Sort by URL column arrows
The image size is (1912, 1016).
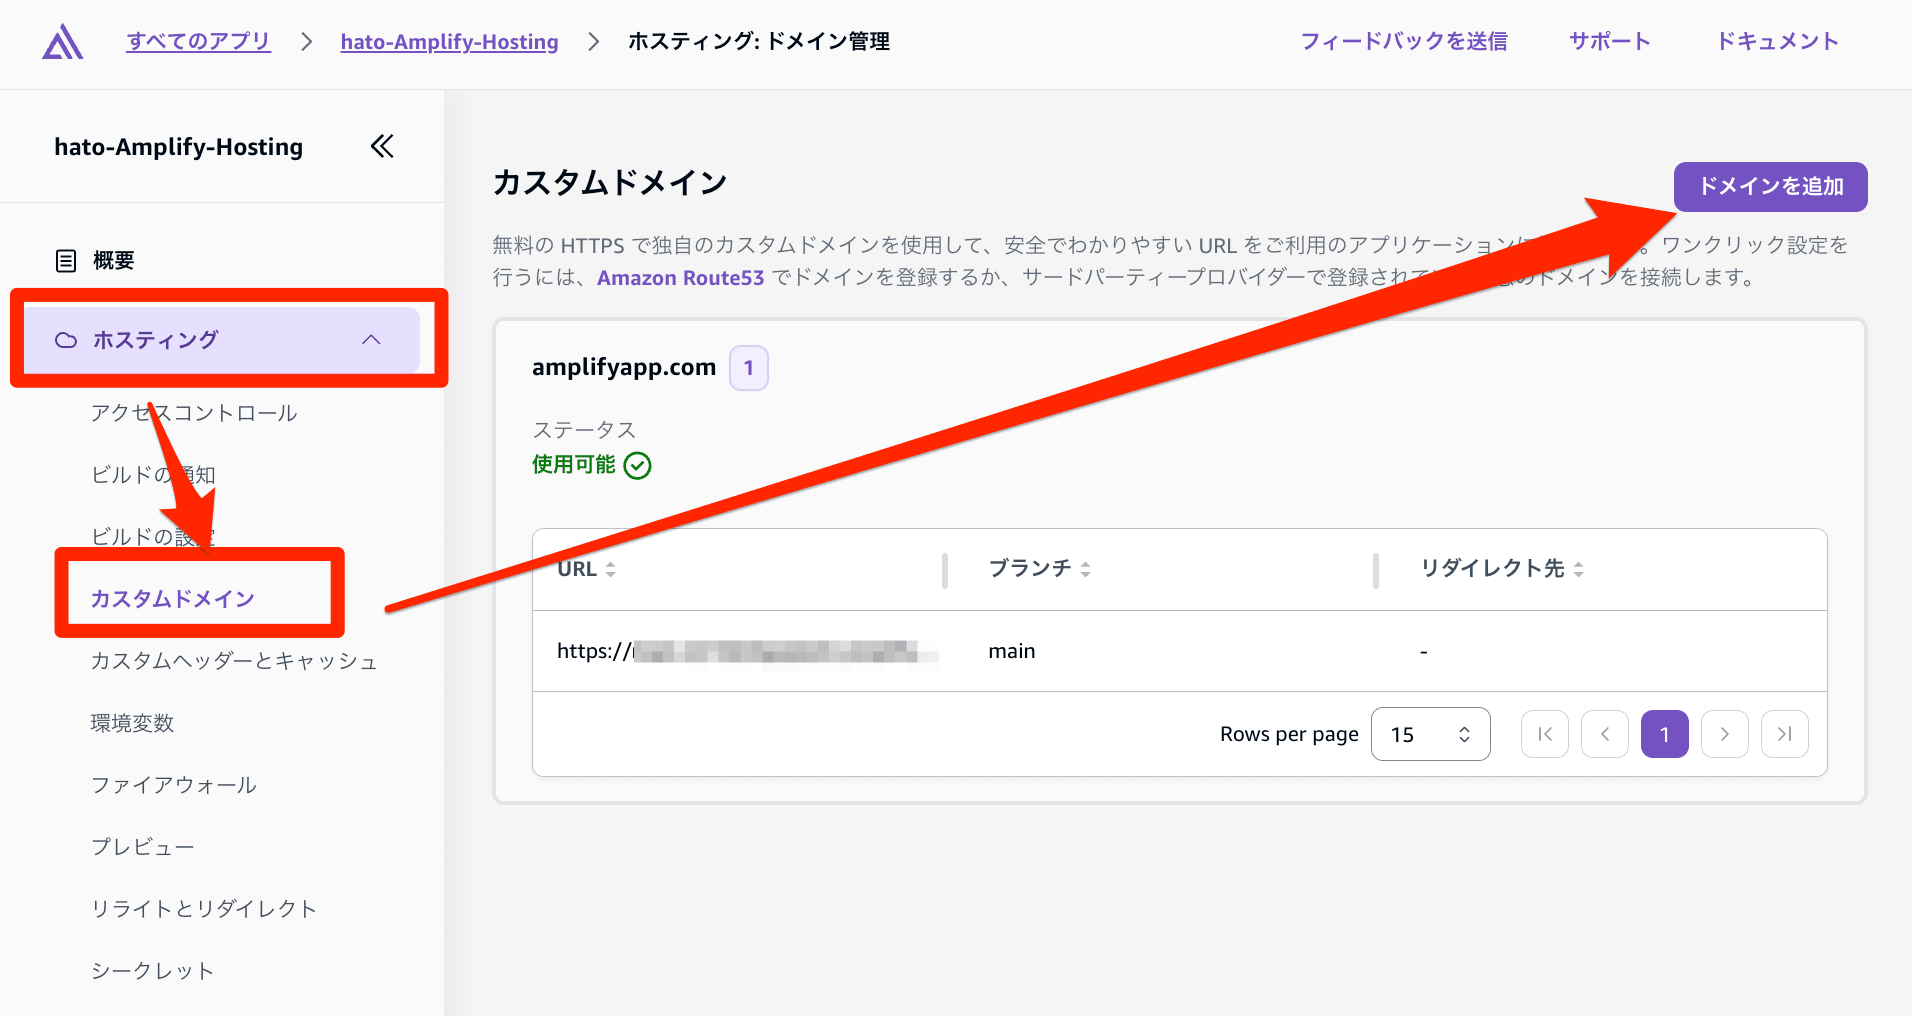tap(611, 569)
